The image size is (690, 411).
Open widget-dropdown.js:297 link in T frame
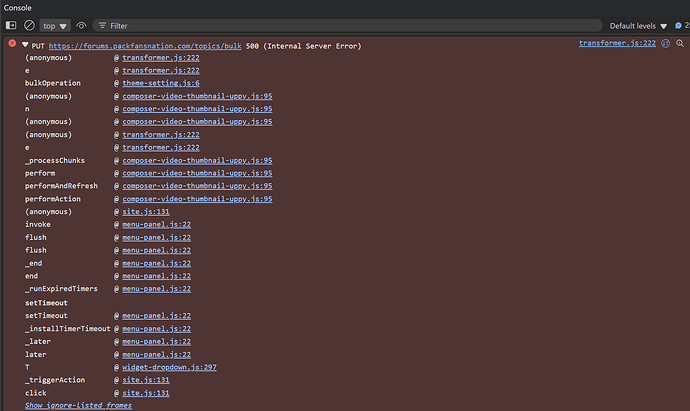[x=169, y=367]
